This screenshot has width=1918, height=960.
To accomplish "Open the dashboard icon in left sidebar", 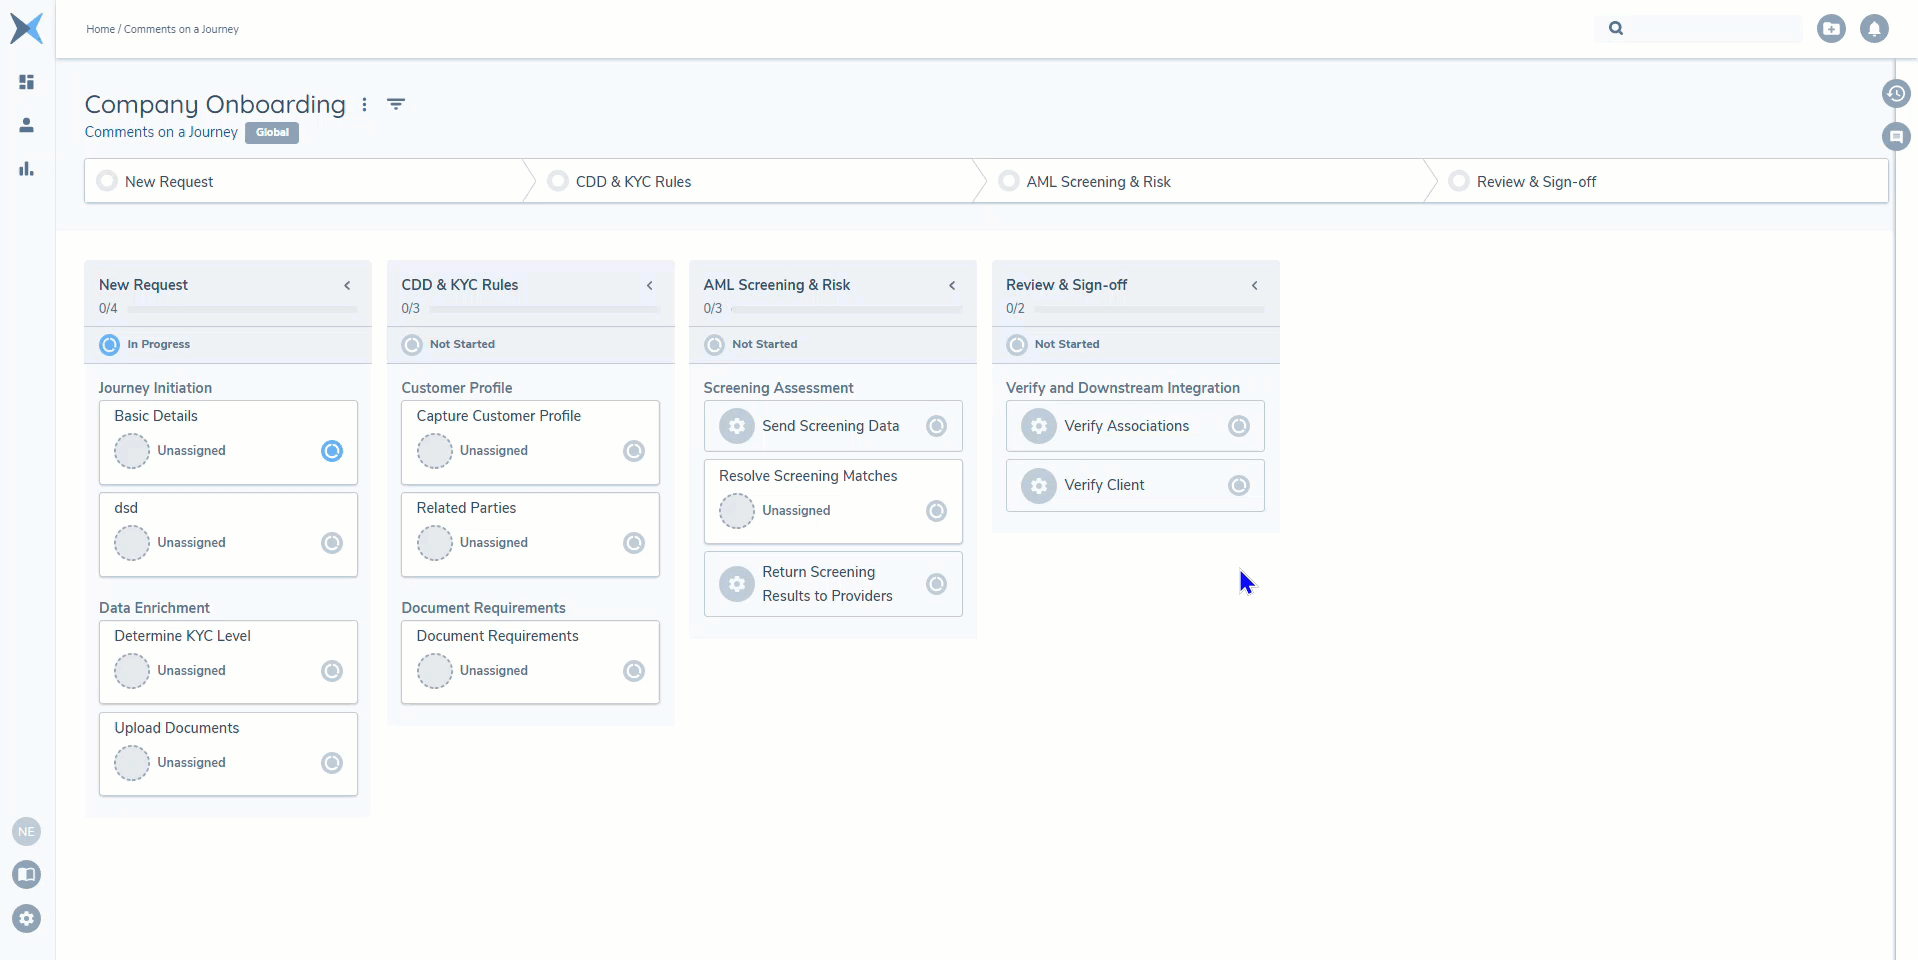I will pyautogui.click(x=27, y=82).
